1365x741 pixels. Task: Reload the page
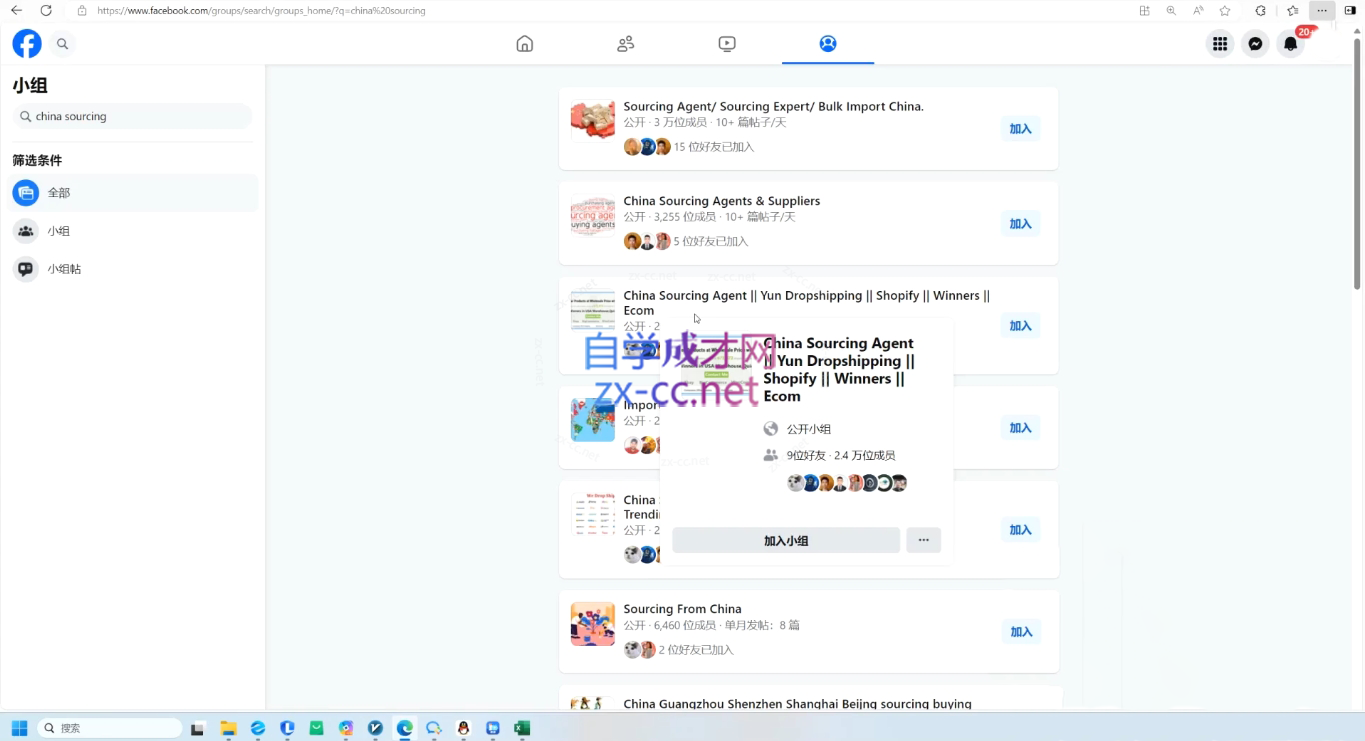click(46, 10)
